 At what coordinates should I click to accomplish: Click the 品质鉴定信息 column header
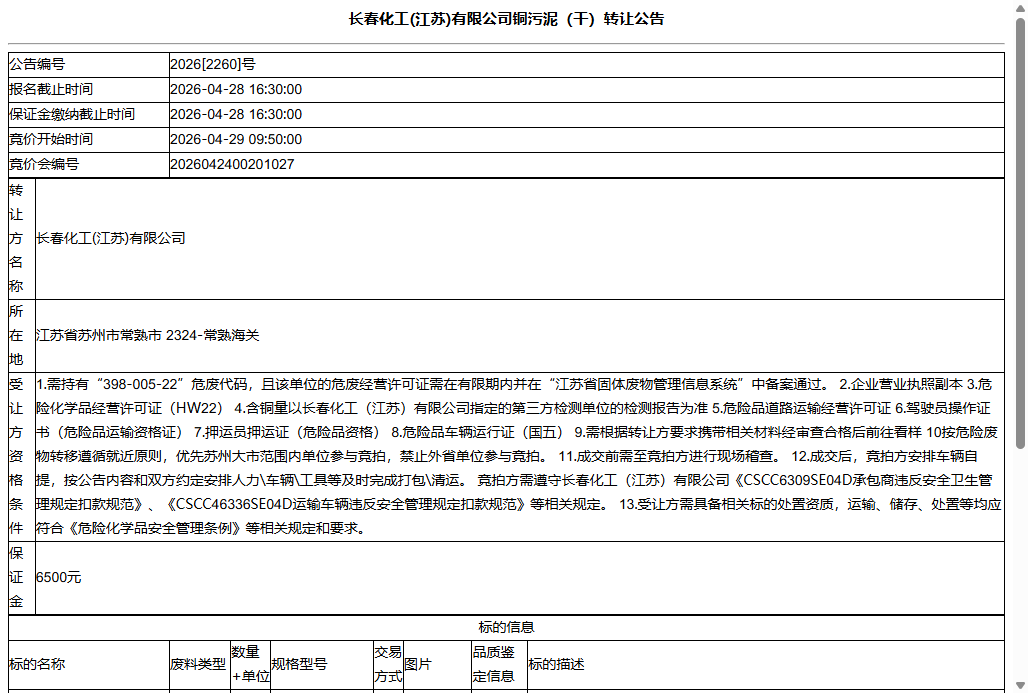tap(499, 664)
